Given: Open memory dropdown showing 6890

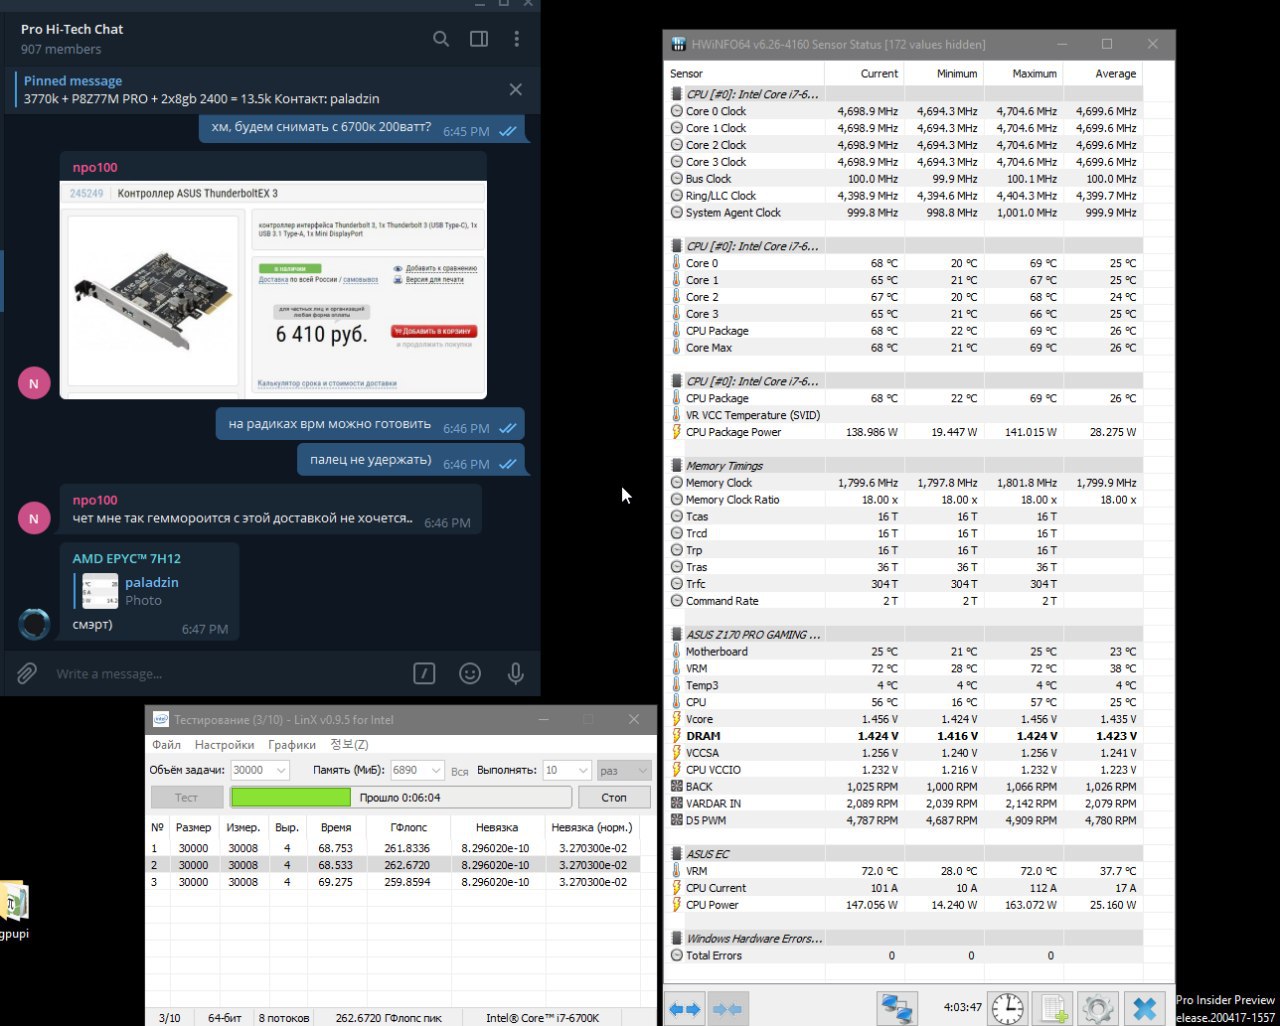Looking at the screenshot, I should (417, 770).
